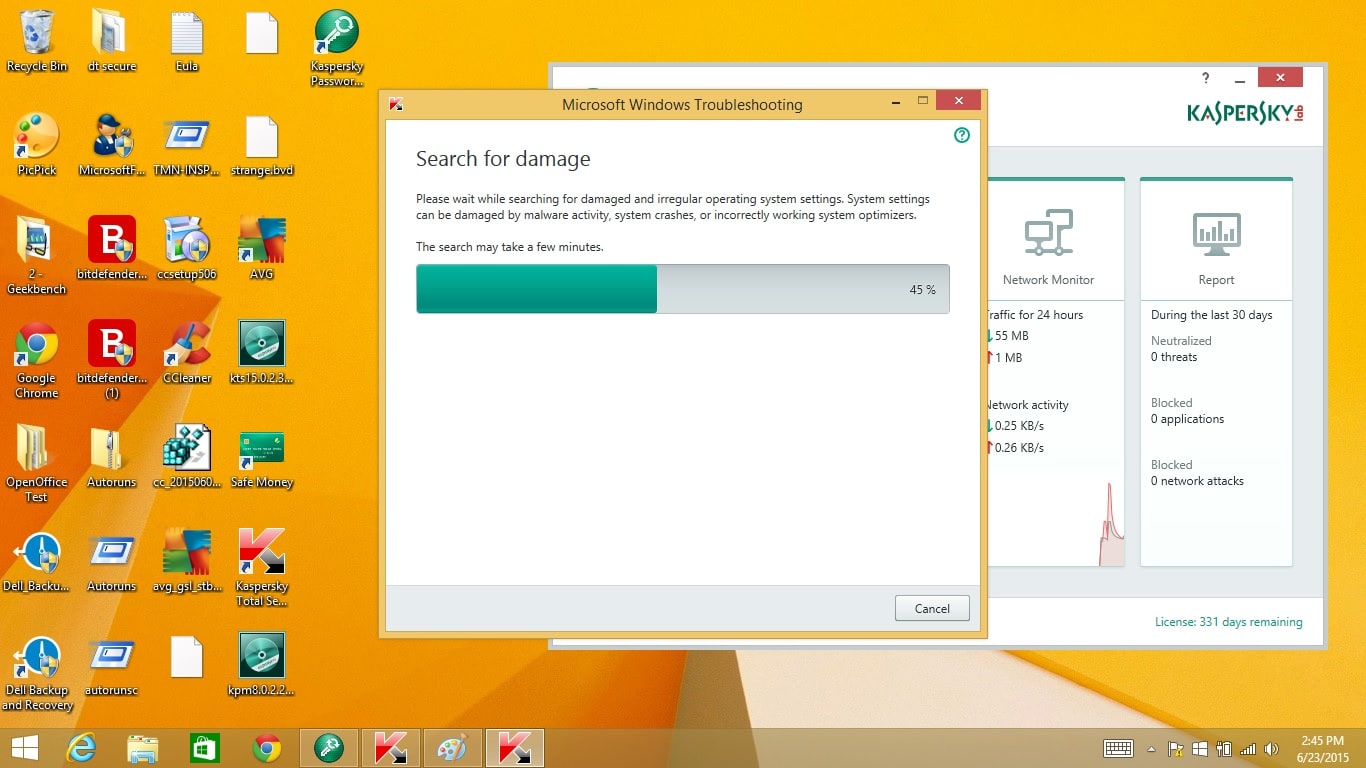Click the volume tray icon
The width and height of the screenshot is (1366, 768).
1271,748
